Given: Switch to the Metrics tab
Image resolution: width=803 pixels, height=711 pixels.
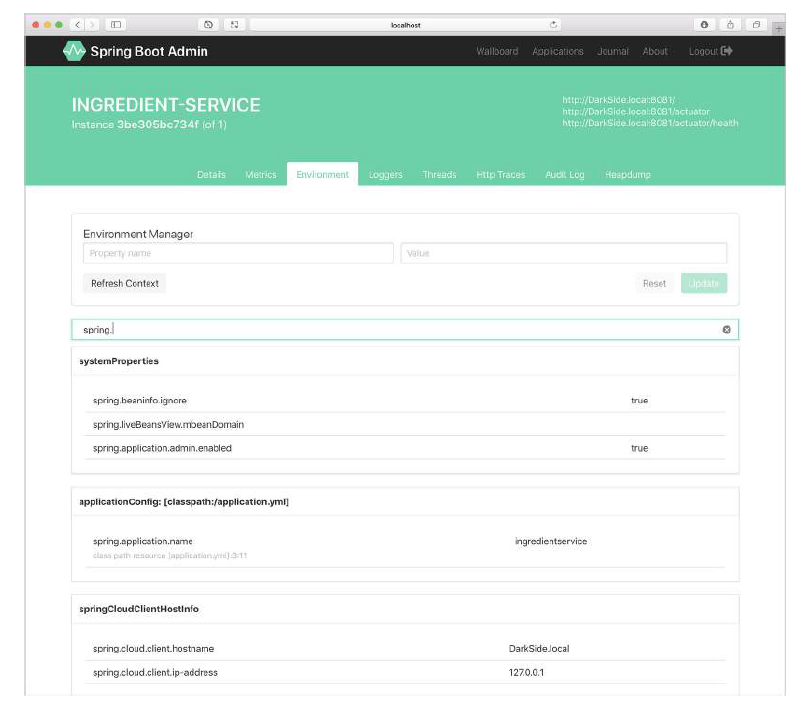Looking at the screenshot, I should click(x=261, y=175).
